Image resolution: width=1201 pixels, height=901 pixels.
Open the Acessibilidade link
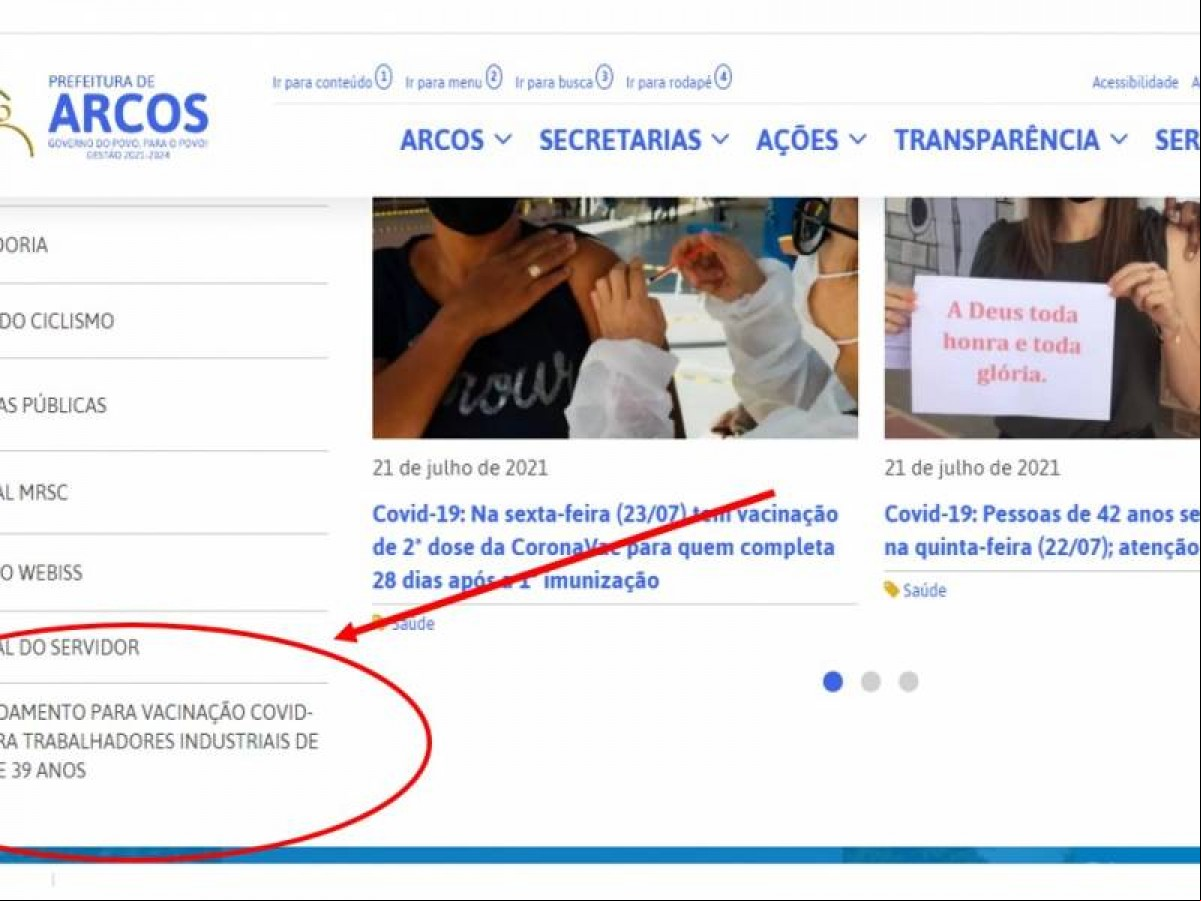pyautogui.click(x=1135, y=83)
